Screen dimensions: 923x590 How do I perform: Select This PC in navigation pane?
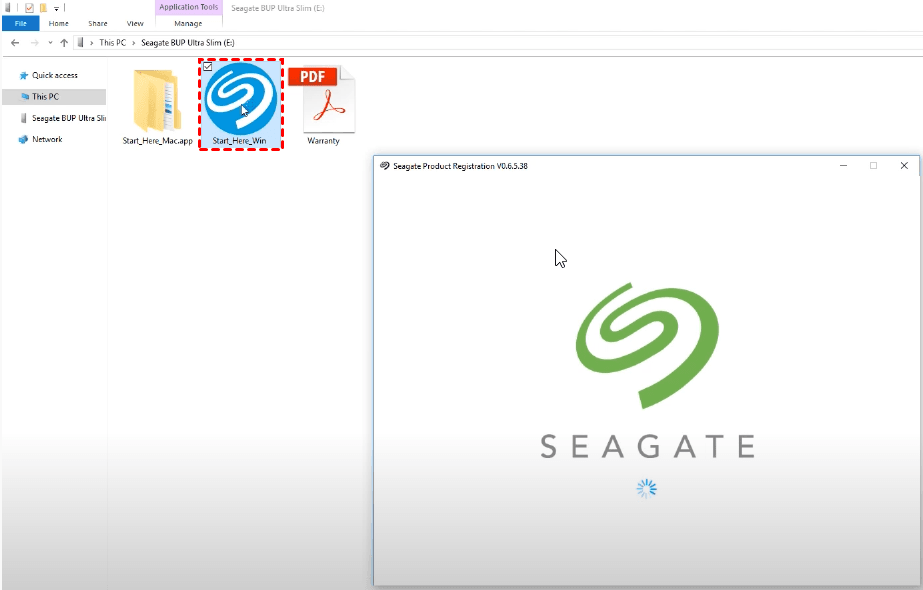pos(54,97)
